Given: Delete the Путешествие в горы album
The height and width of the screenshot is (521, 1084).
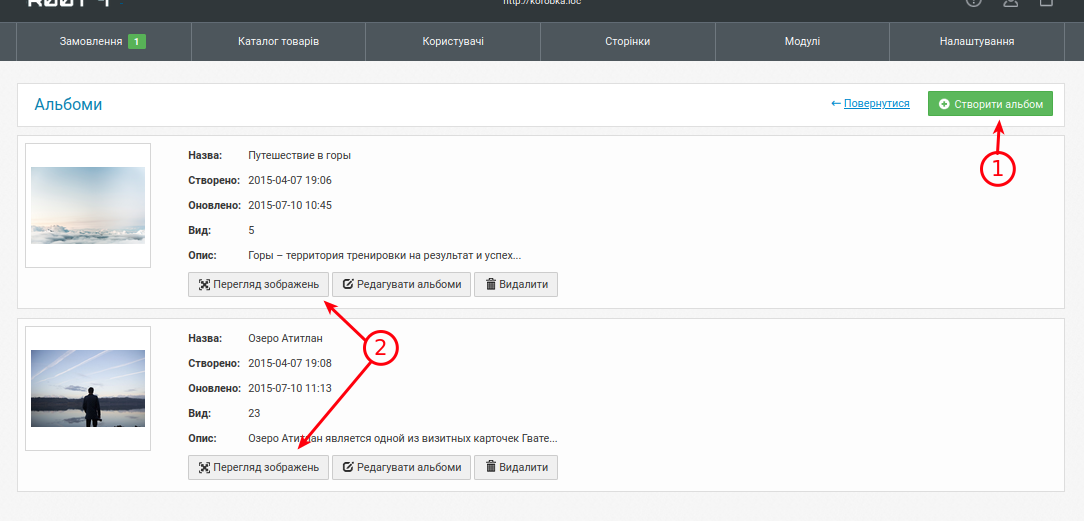Looking at the screenshot, I should click(516, 284).
